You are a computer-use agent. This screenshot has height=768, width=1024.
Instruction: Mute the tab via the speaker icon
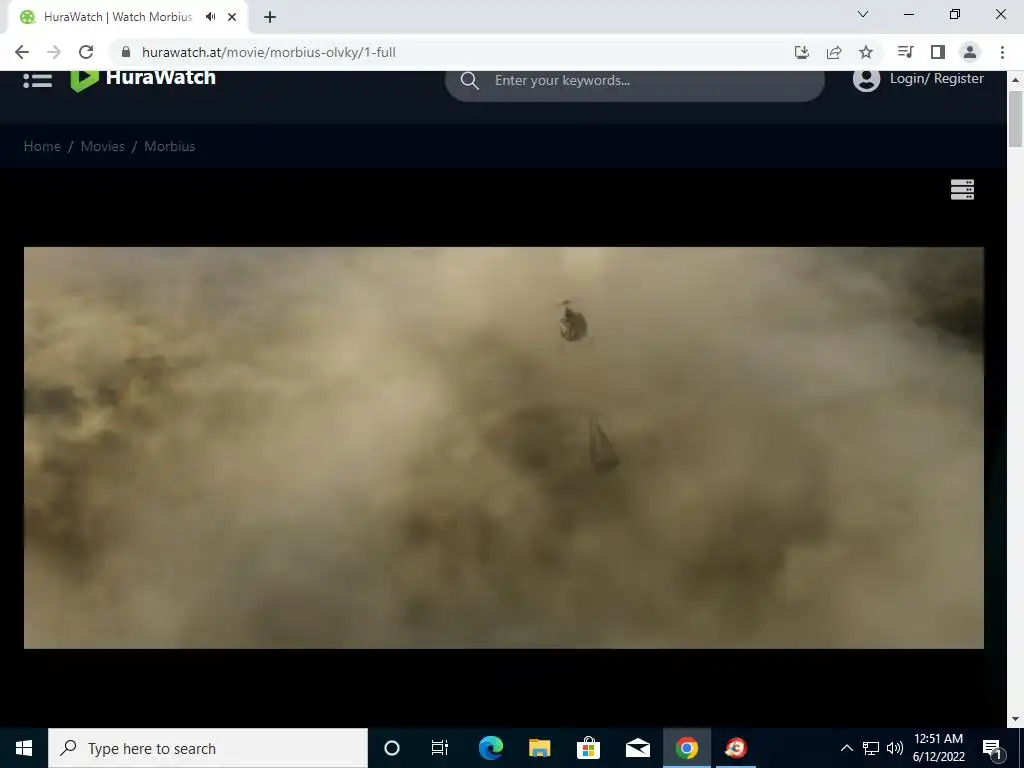tap(210, 17)
